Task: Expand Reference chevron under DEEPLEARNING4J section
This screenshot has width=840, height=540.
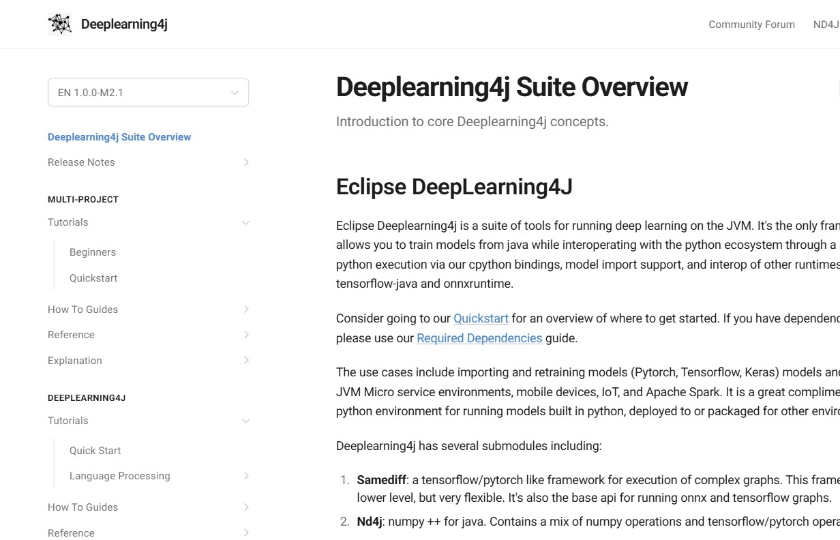Action: 246,533
